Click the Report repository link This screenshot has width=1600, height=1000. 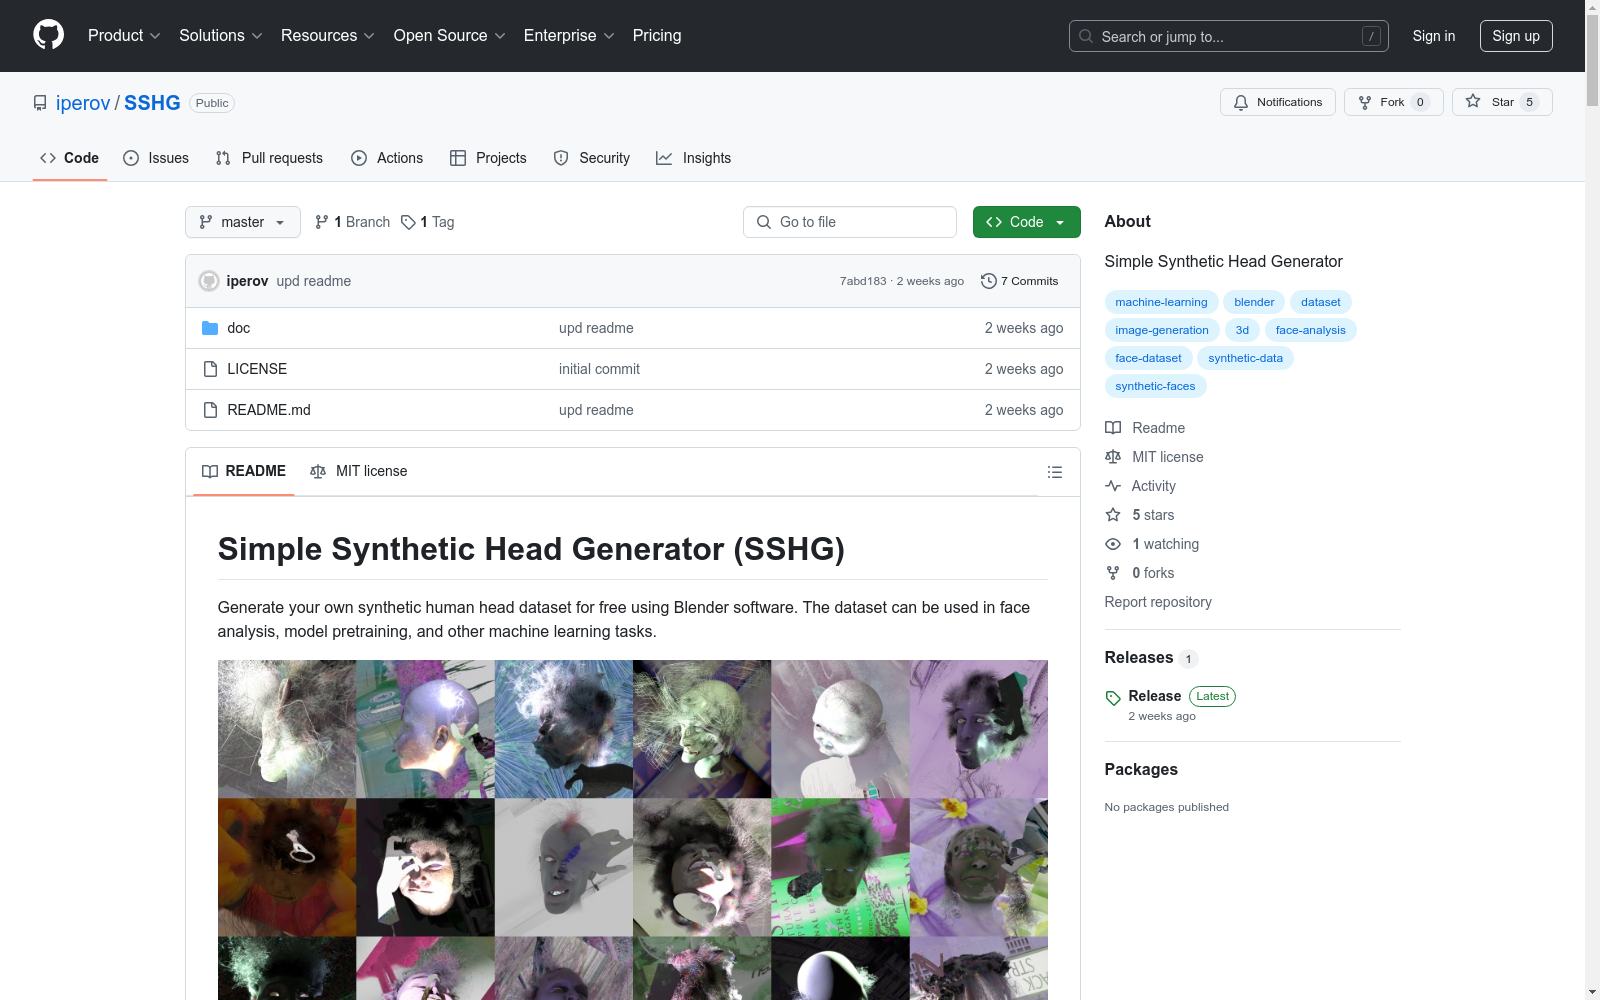tap(1158, 602)
